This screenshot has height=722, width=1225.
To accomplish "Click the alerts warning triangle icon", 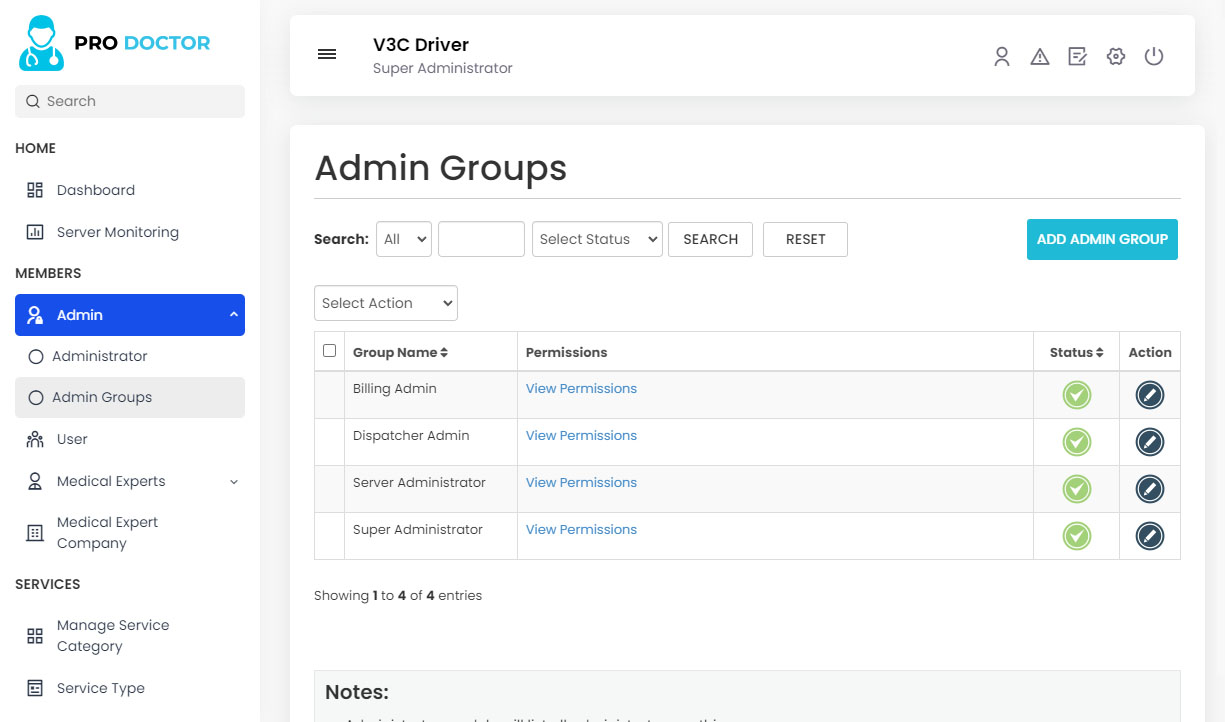I will [1040, 57].
